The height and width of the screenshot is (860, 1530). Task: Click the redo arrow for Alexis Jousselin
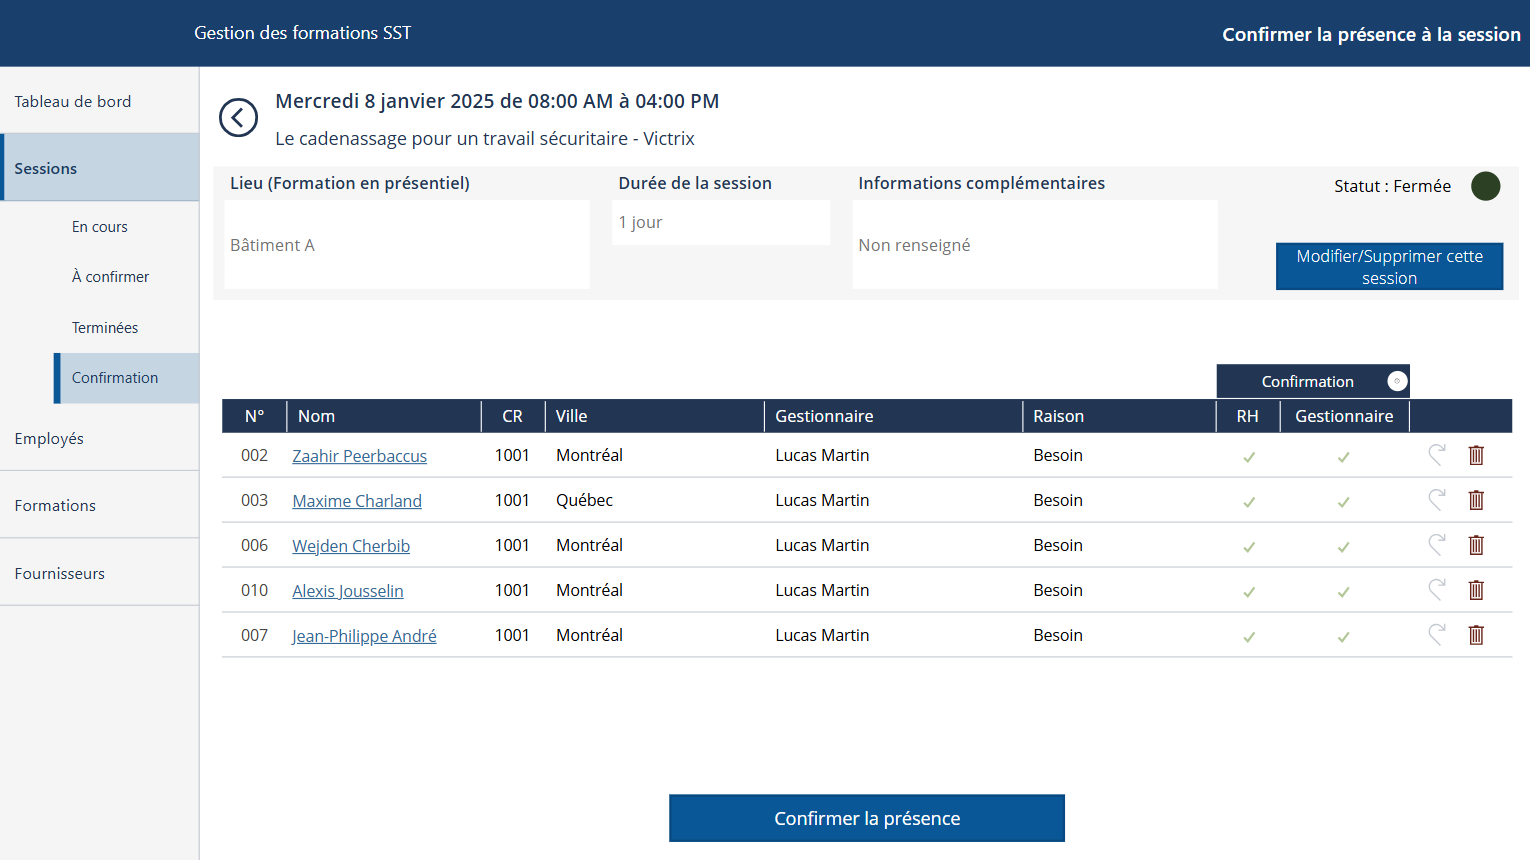(1437, 590)
